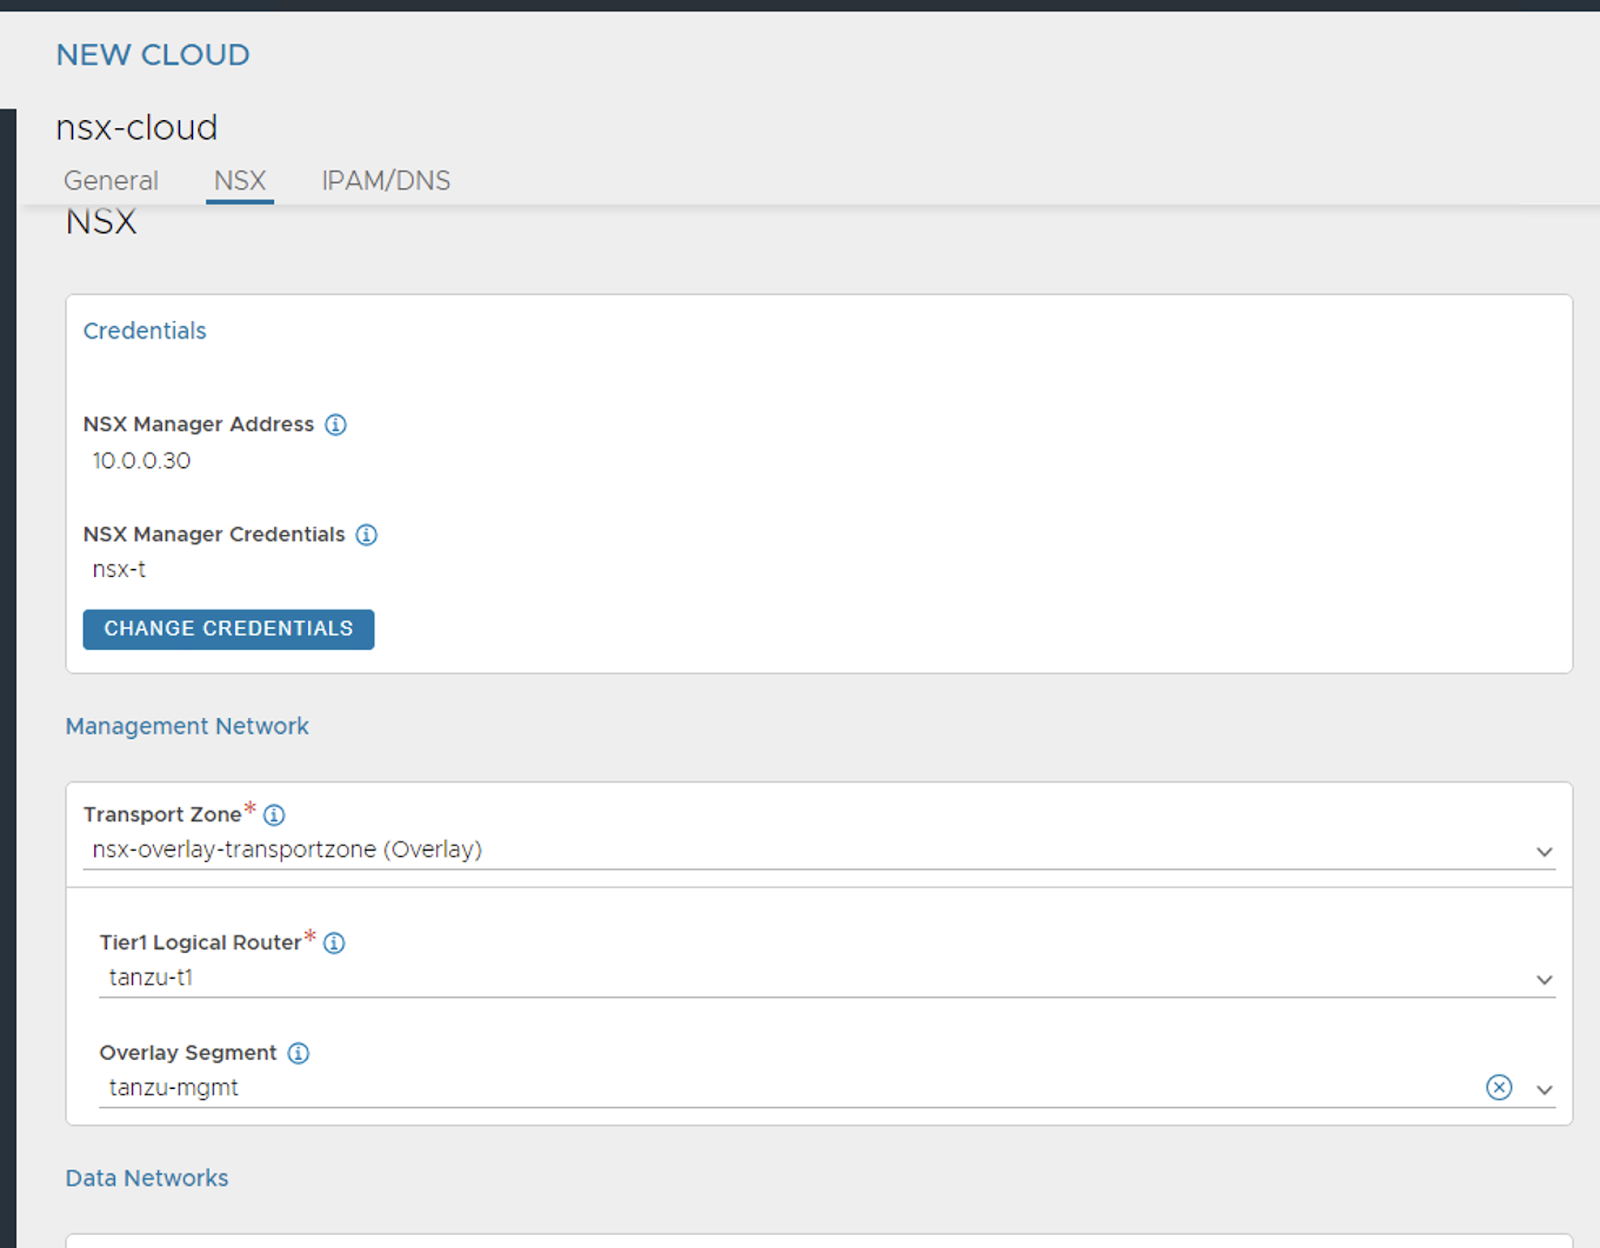Open the Tier1 Logical Router dropdown chevron
Screen dimensions: 1600x1248
(x=1544, y=980)
